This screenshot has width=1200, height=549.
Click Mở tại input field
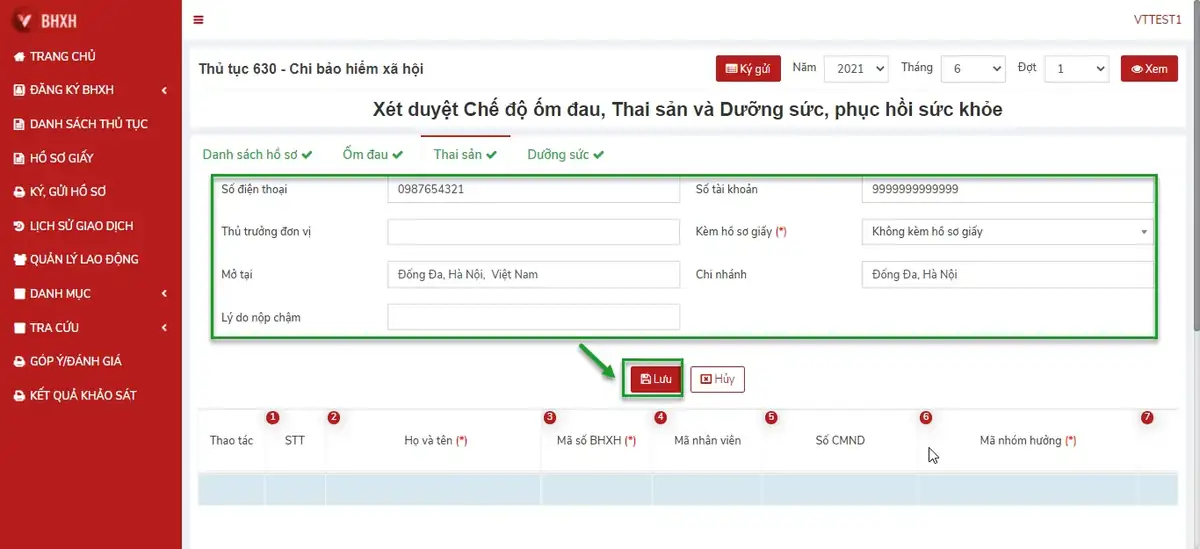pos(533,274)
